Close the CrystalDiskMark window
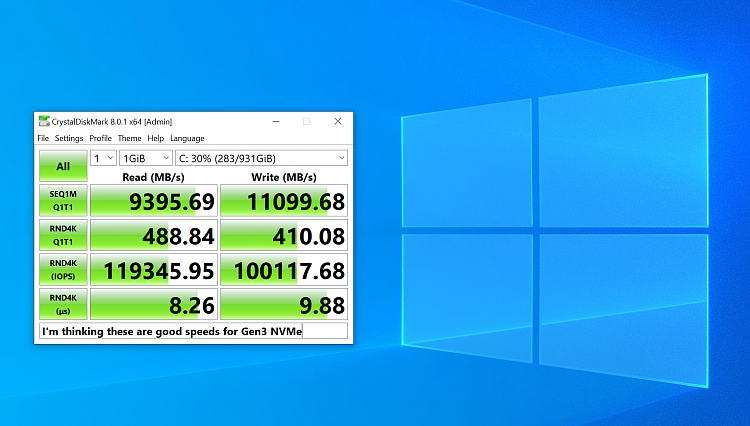The image size is (750, 426). [338, 121]
